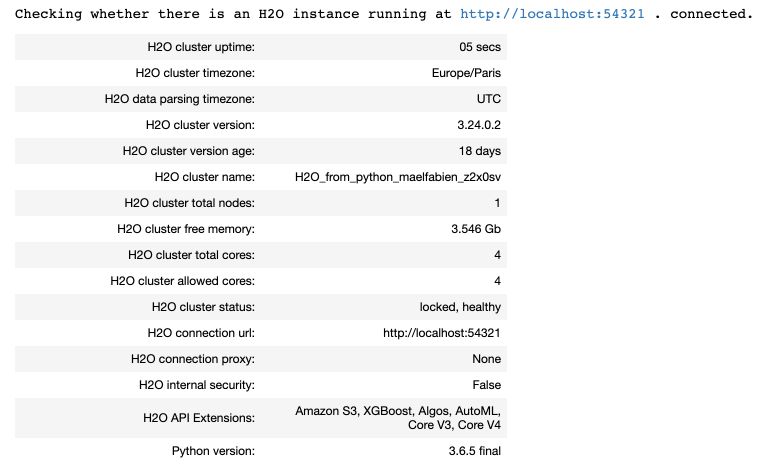
Task: Select the "05 secs" uptime value
Action: coord(480,47)
